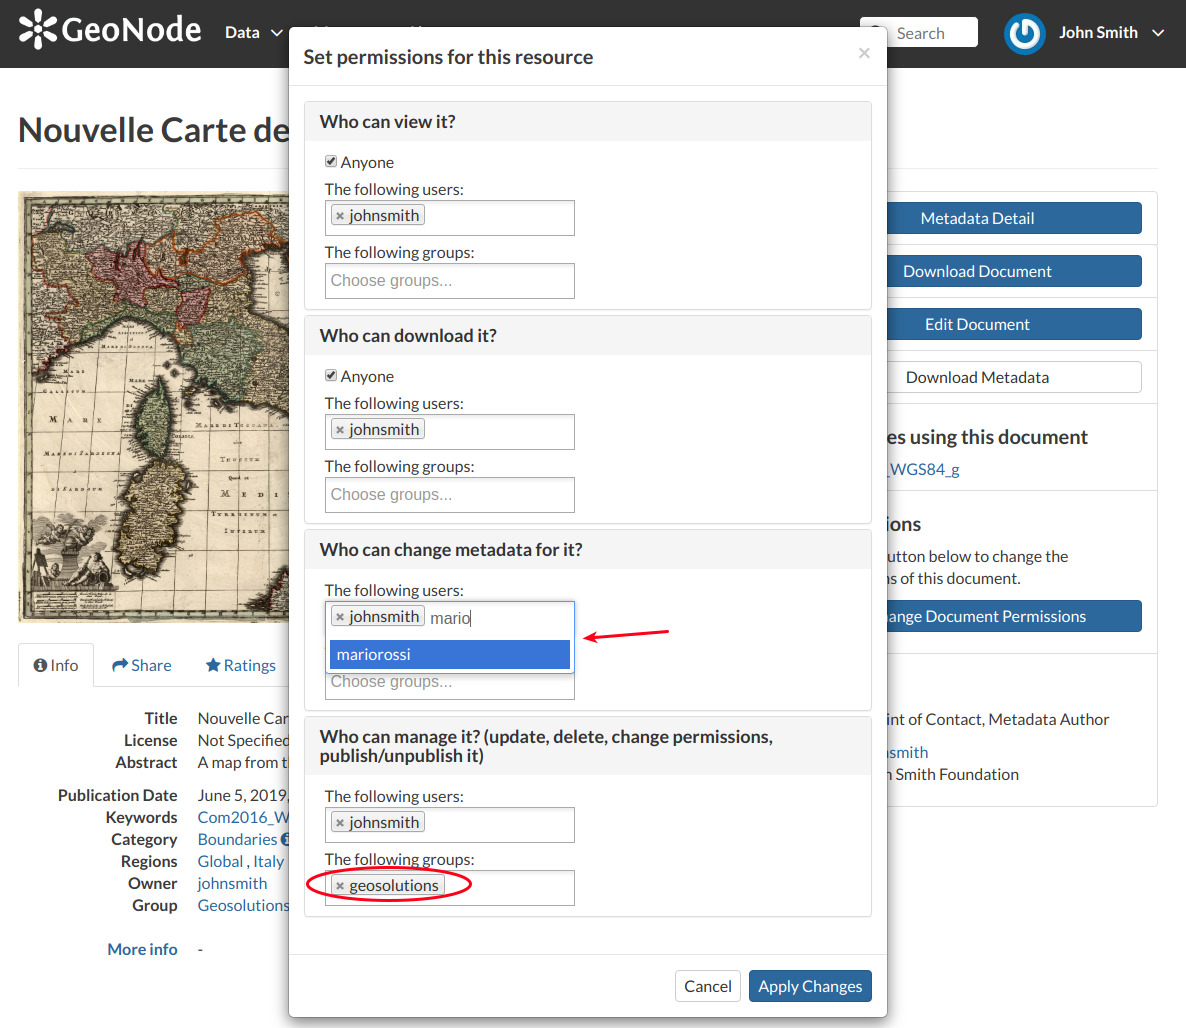Click users field under Who can manage
Image resolution: width=1186 pixels, height=1028 pixels.
pos(449,825)
